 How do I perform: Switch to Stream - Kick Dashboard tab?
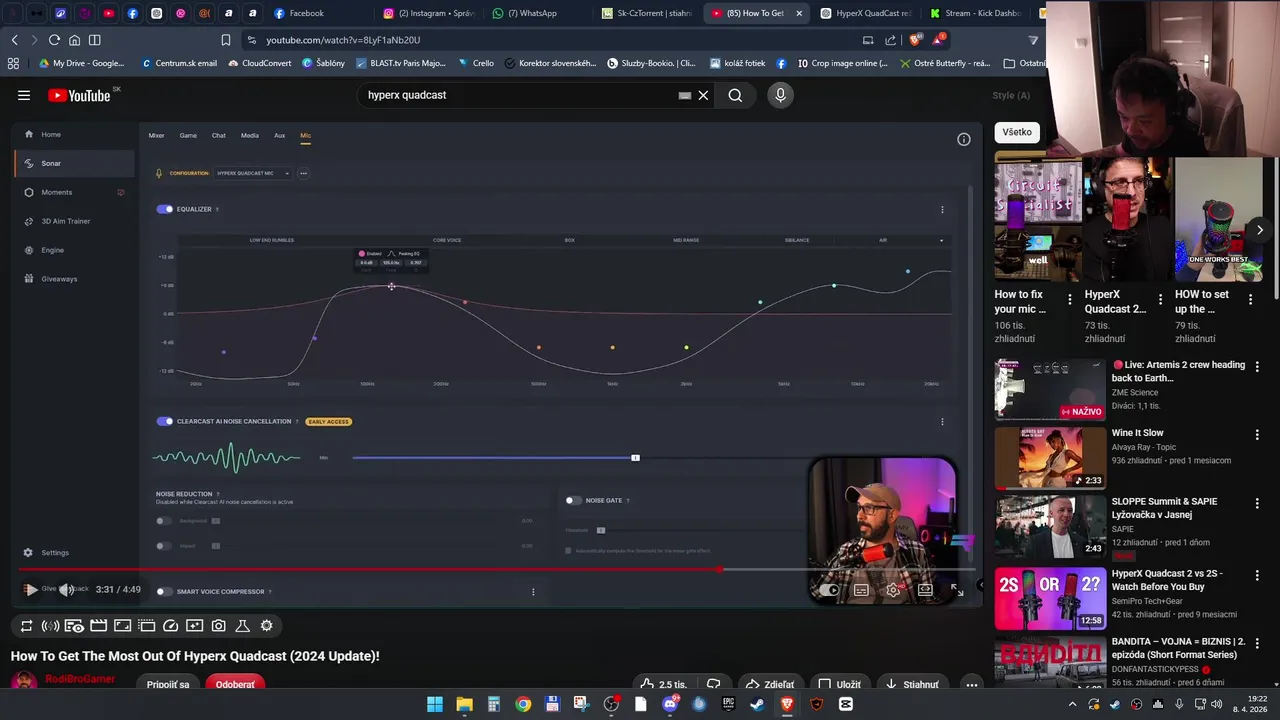[x=975, y=13]
